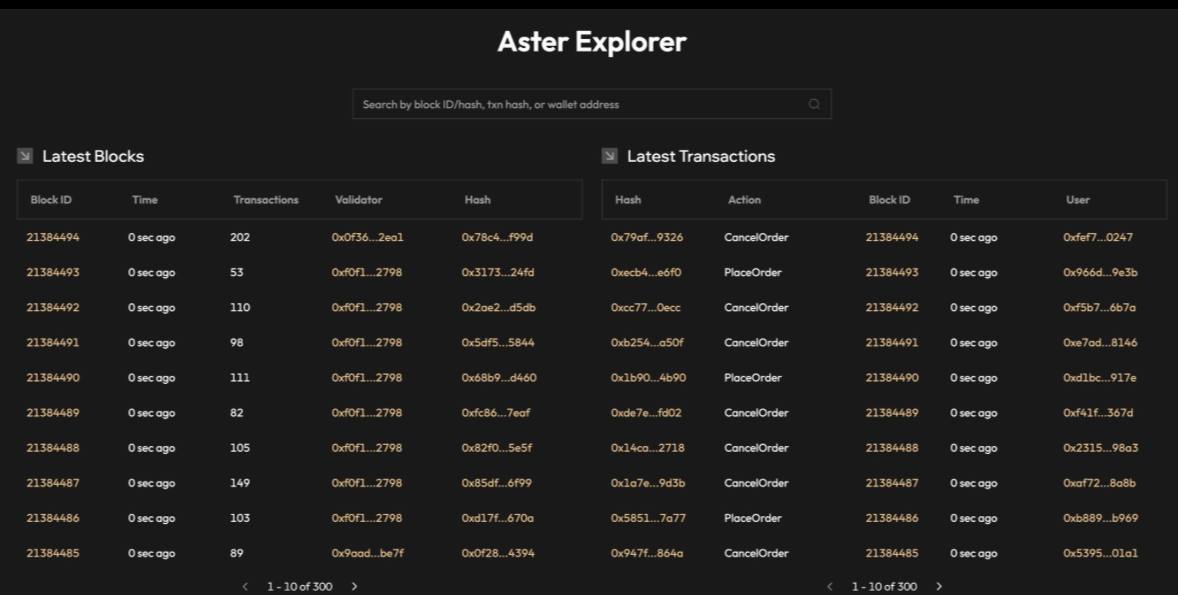Open block hash 0xd17f...670a
Viewport: 1178px width, 595px height.
pos(497,518)
